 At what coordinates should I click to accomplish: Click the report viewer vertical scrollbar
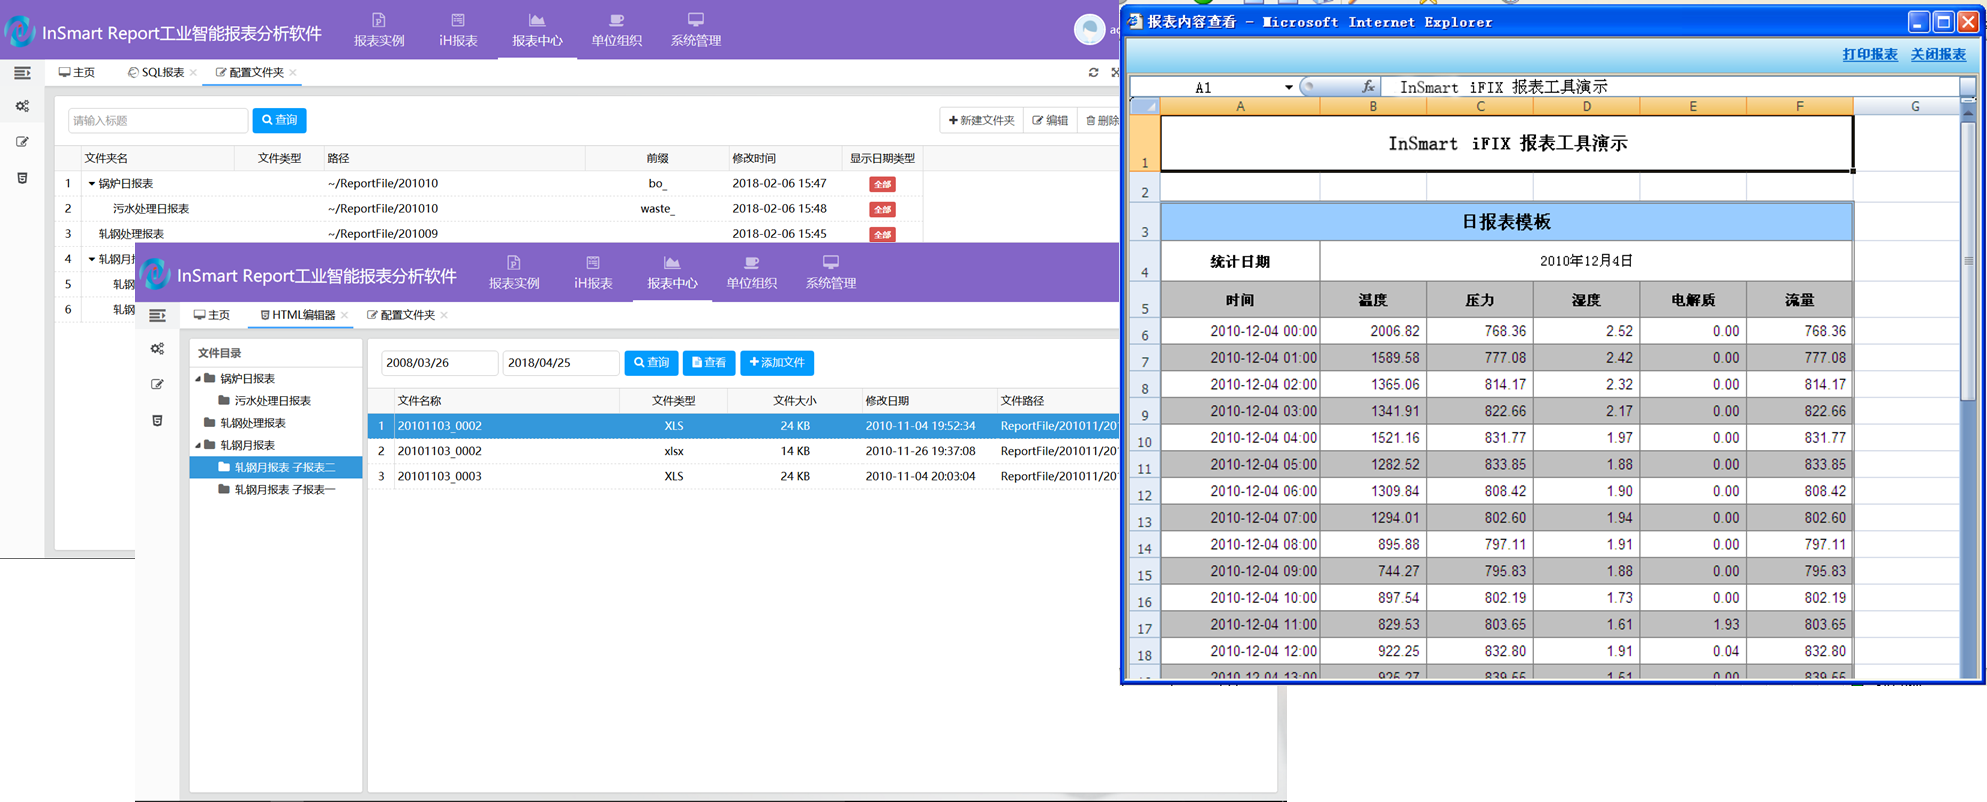1968,261
